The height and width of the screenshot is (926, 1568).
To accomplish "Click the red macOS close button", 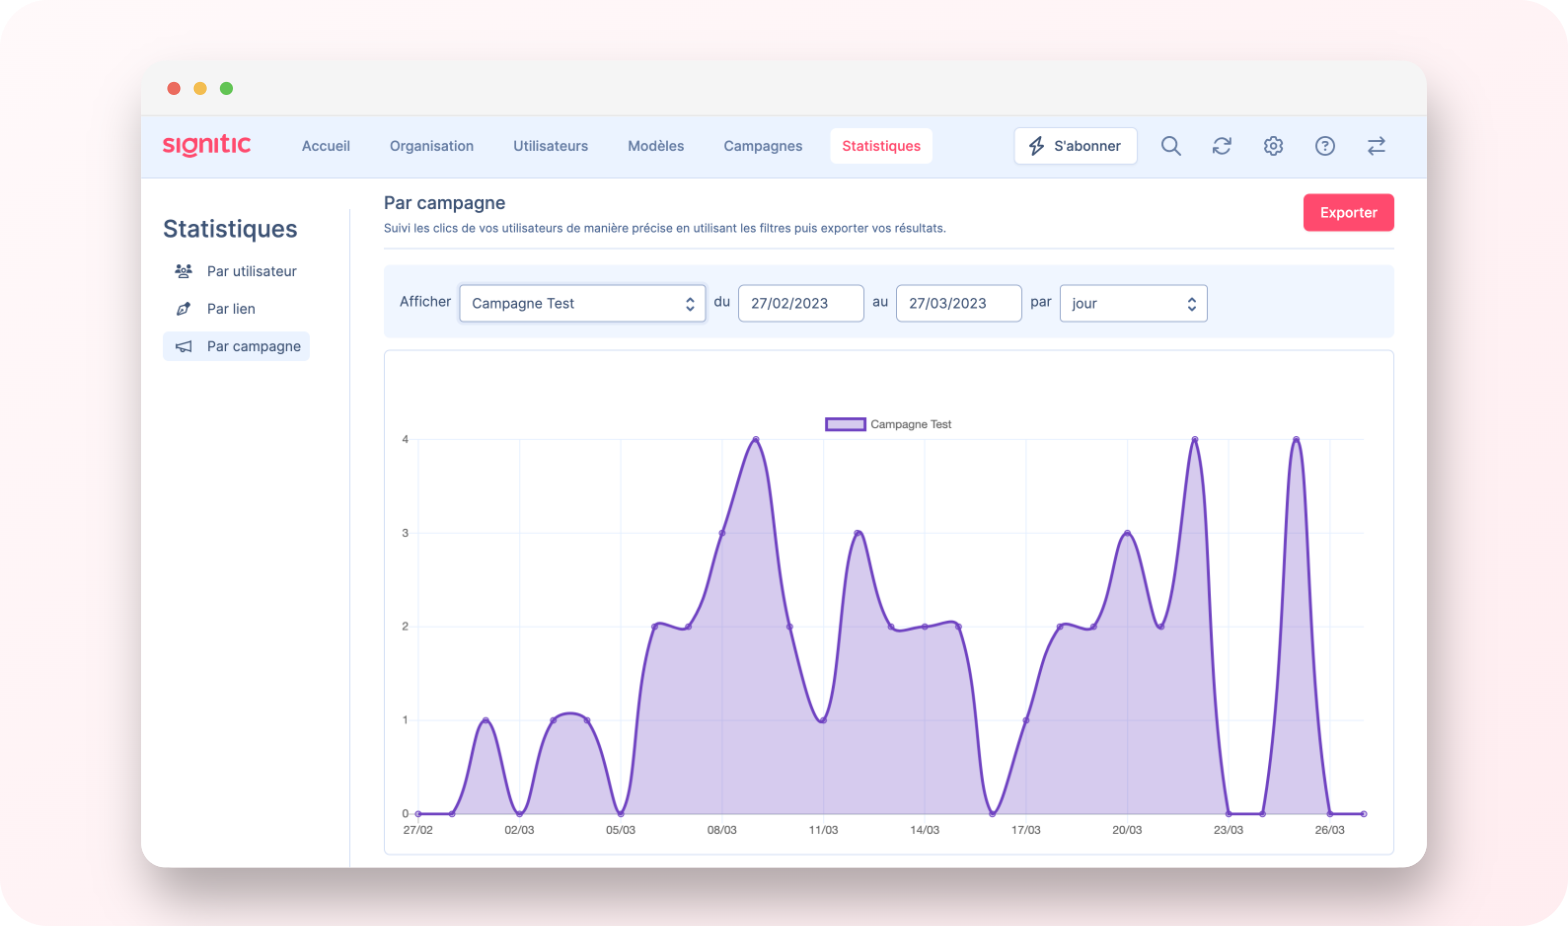I will tap(174, 88).
